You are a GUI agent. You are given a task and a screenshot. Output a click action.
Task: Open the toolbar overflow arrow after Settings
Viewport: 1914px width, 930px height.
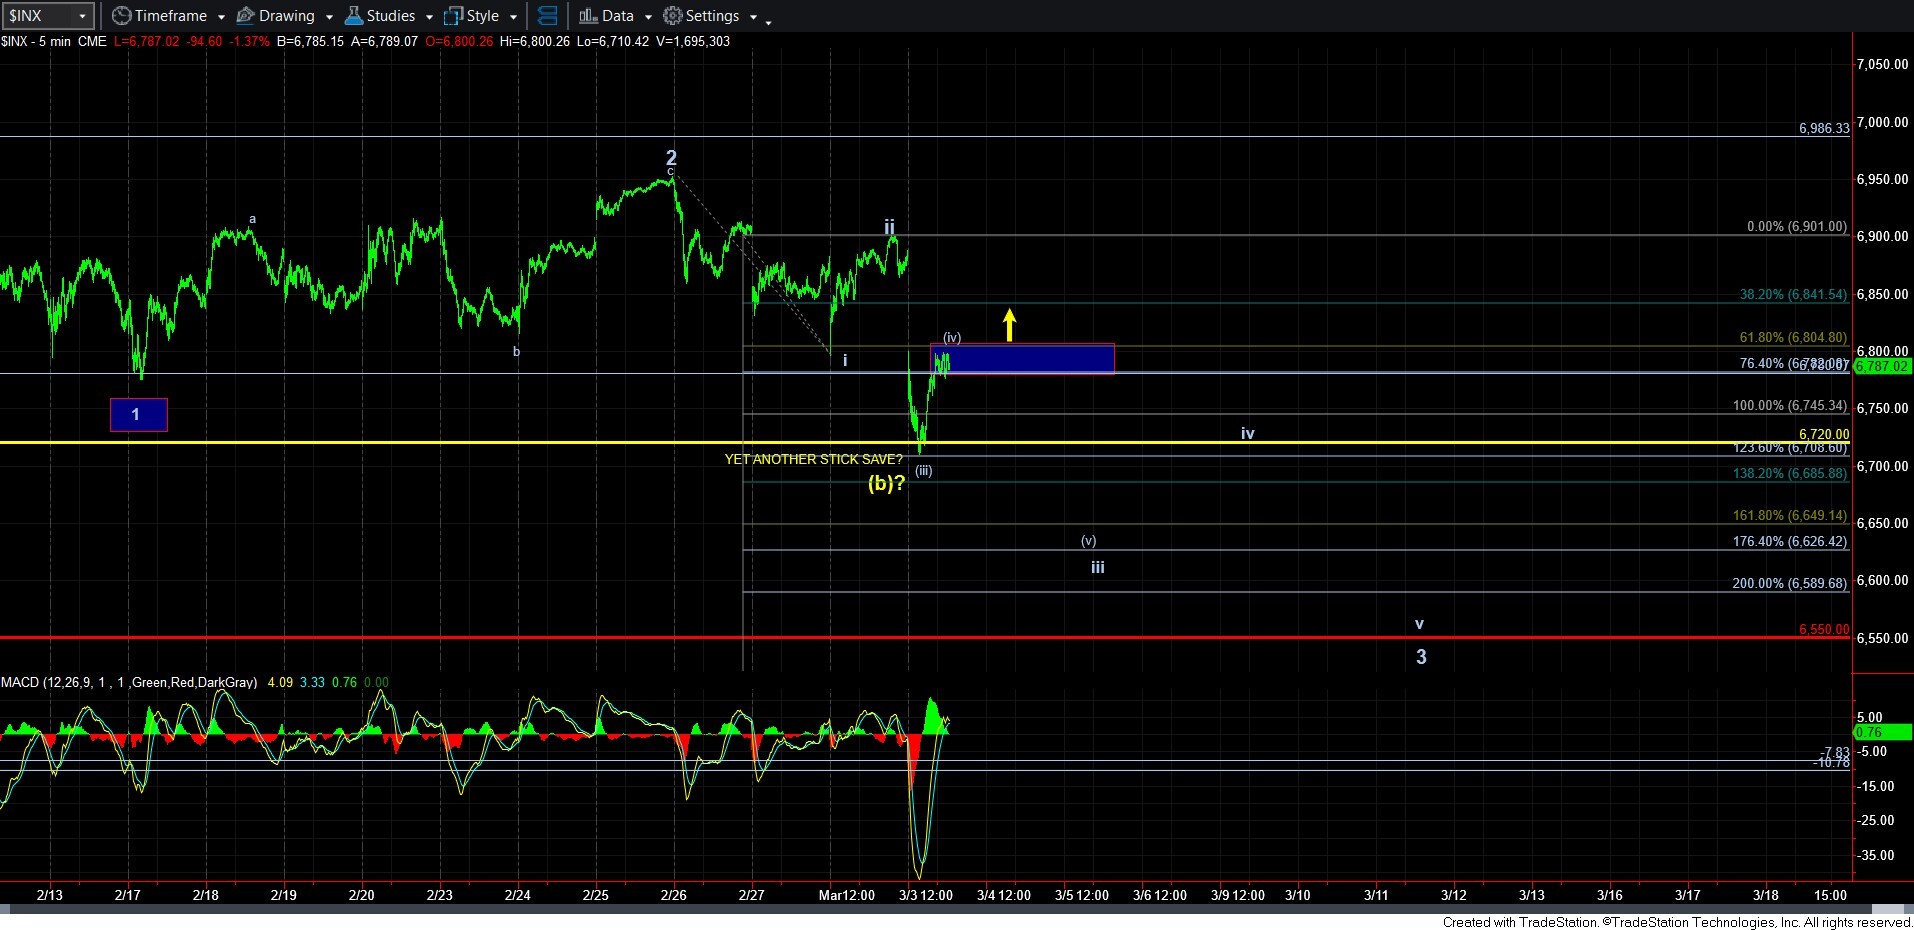pos(768,22)
